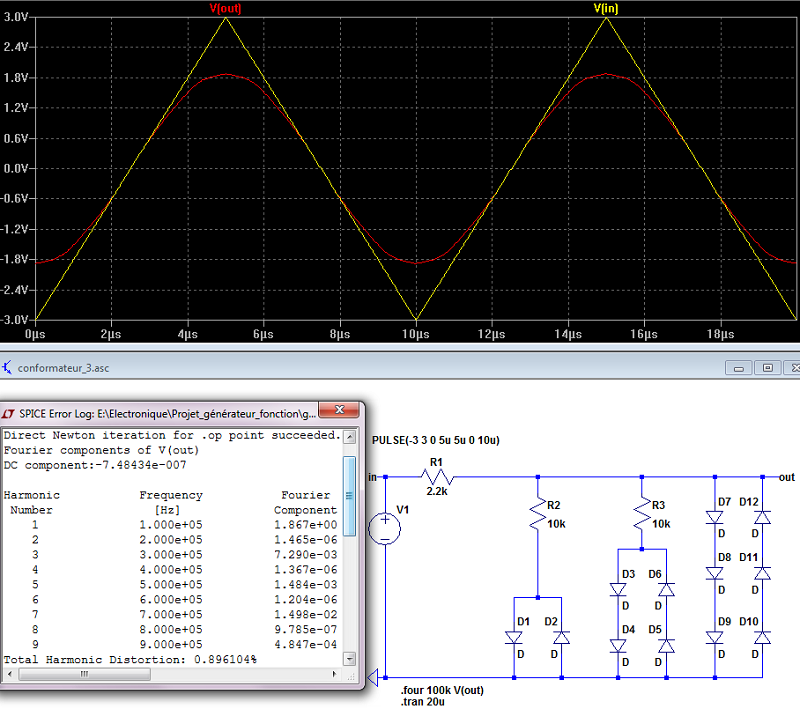This screenshot has width=800, height=709.
Task: Click the conformateur_3.asc schematic window icon
Action: [7, 367]
